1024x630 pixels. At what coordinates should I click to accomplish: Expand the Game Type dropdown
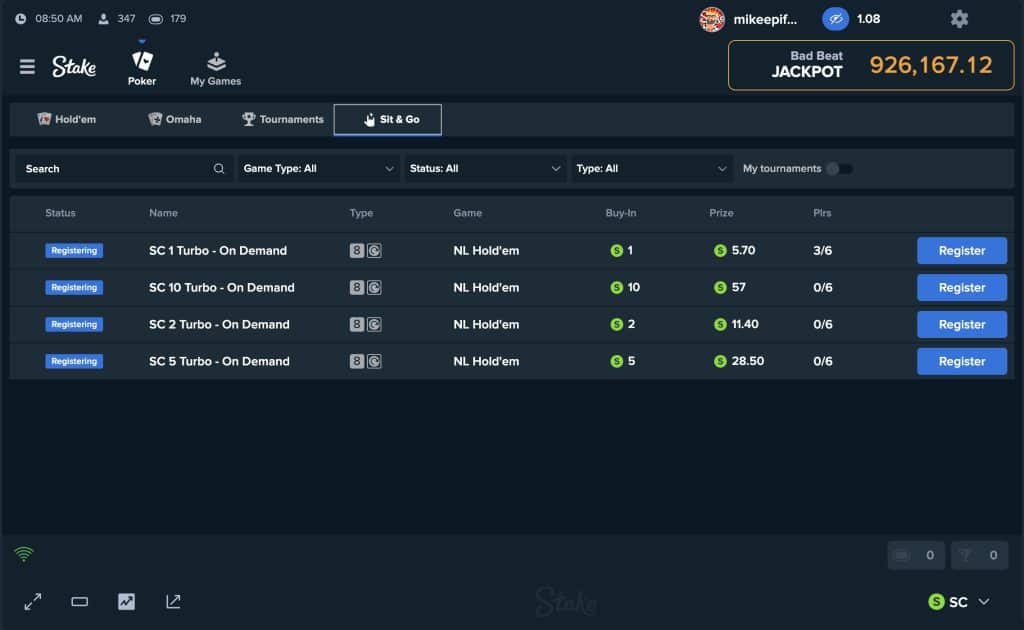point(318,169)
